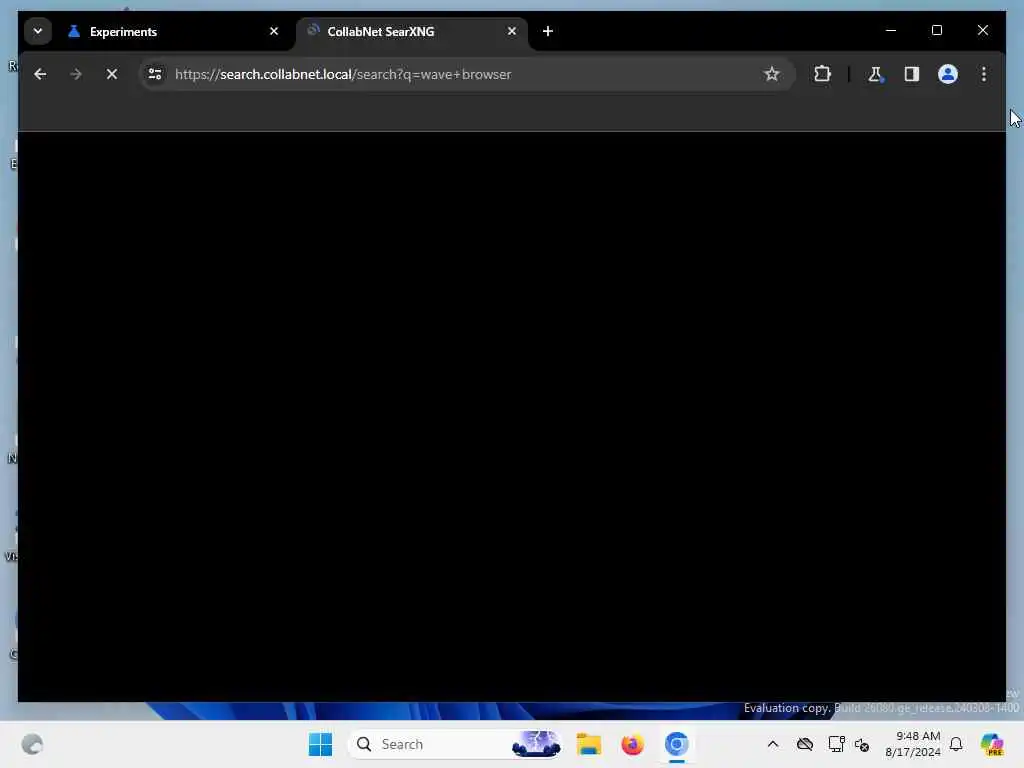Open the display tray icon
Image resolution: width=1024 pixels, height=768 pixels.
coord(836,744)
